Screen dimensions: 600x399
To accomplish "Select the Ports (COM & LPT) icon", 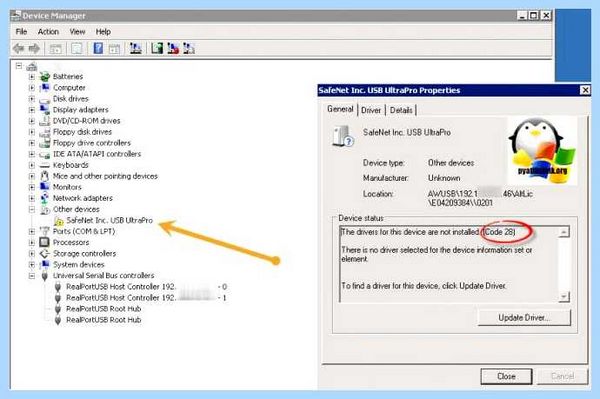I will [x=44, y=231].
